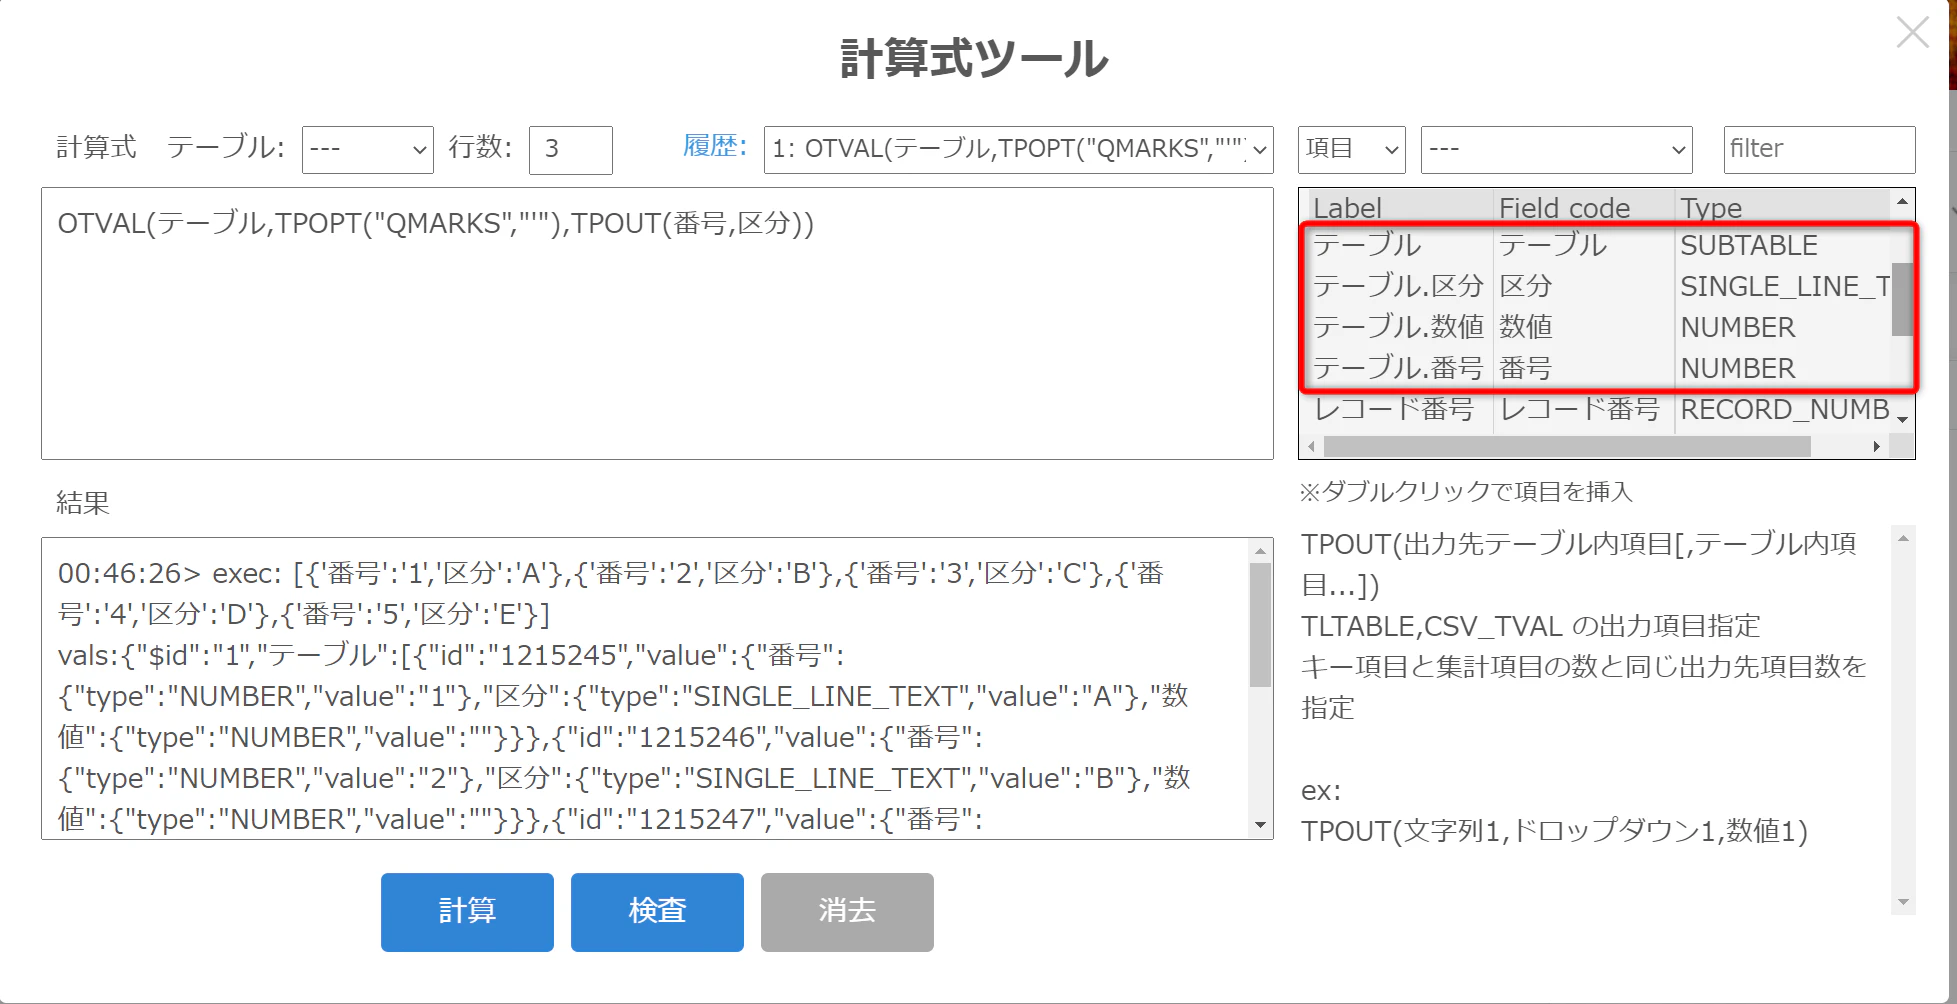
Task: Click into the formula text area
Action: pos(657,323)
